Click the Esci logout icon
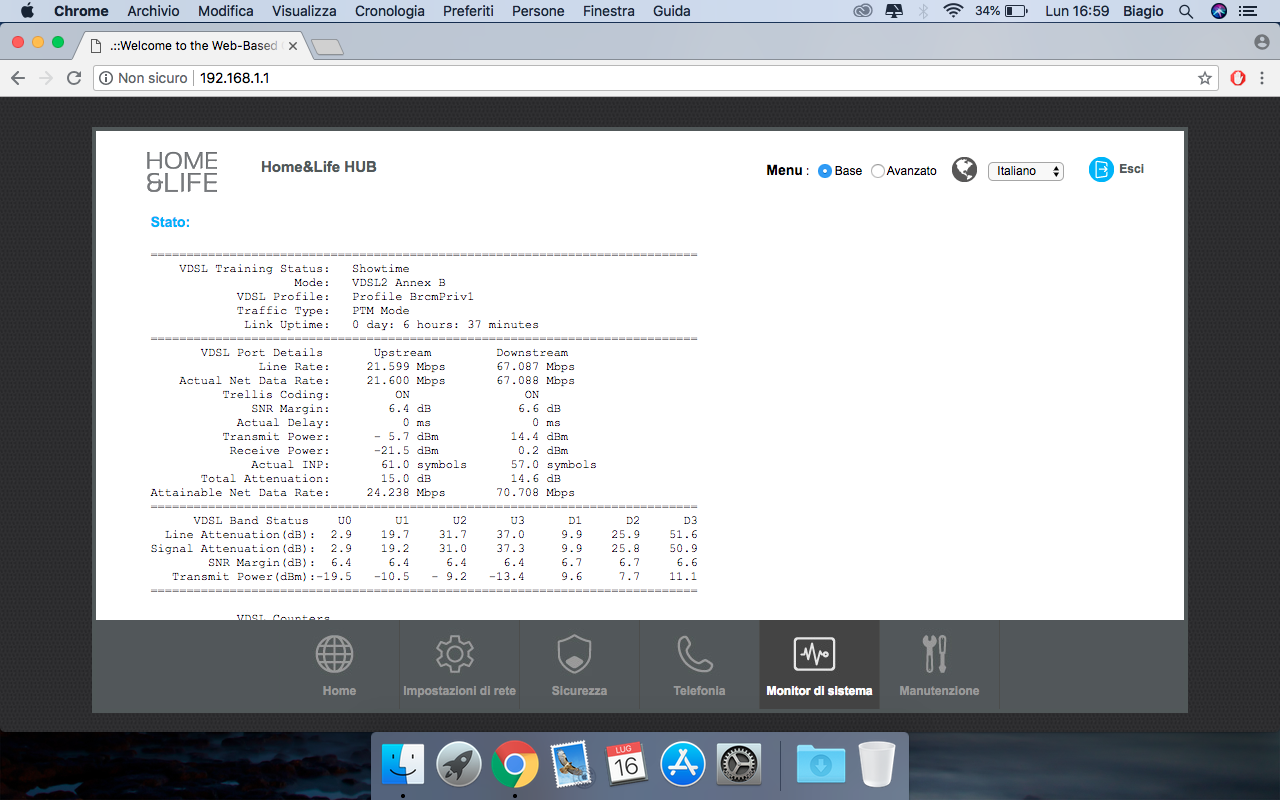This screenshot has height=800, width=1280. tap(1101, 170)
